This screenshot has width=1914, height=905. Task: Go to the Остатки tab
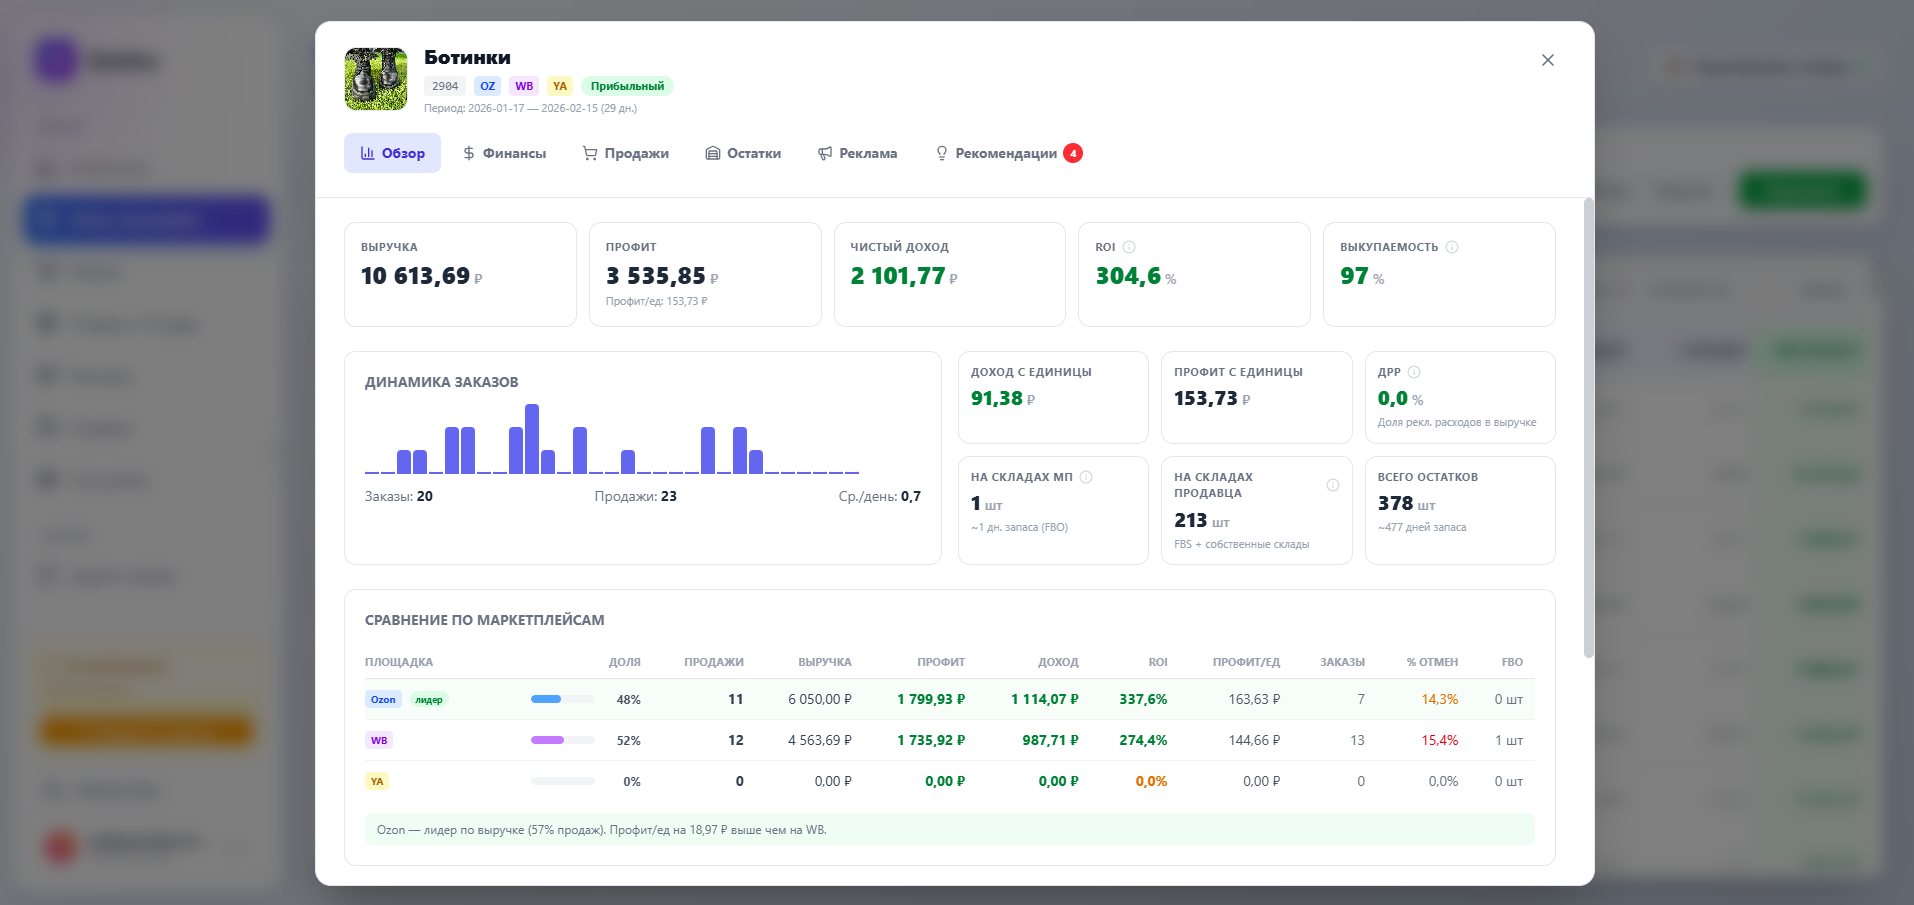pos(743,153)
